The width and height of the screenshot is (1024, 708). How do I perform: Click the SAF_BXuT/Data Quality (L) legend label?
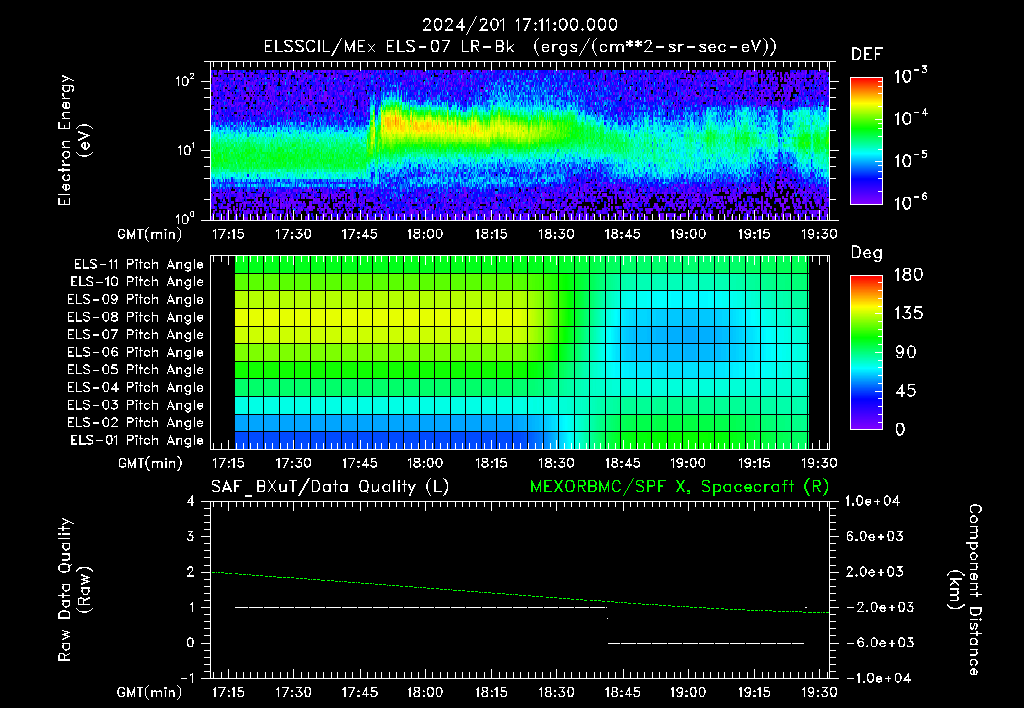click(330, 487)
